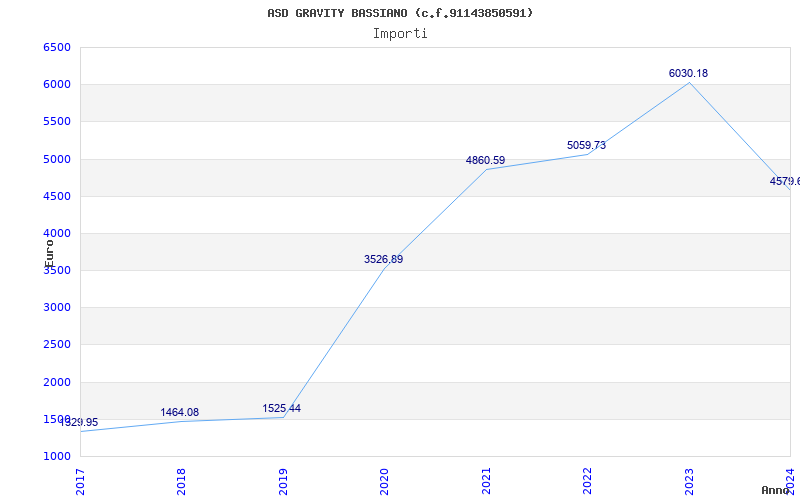
Task: Click the x-axis year label 2020
Action: point(384,481)
